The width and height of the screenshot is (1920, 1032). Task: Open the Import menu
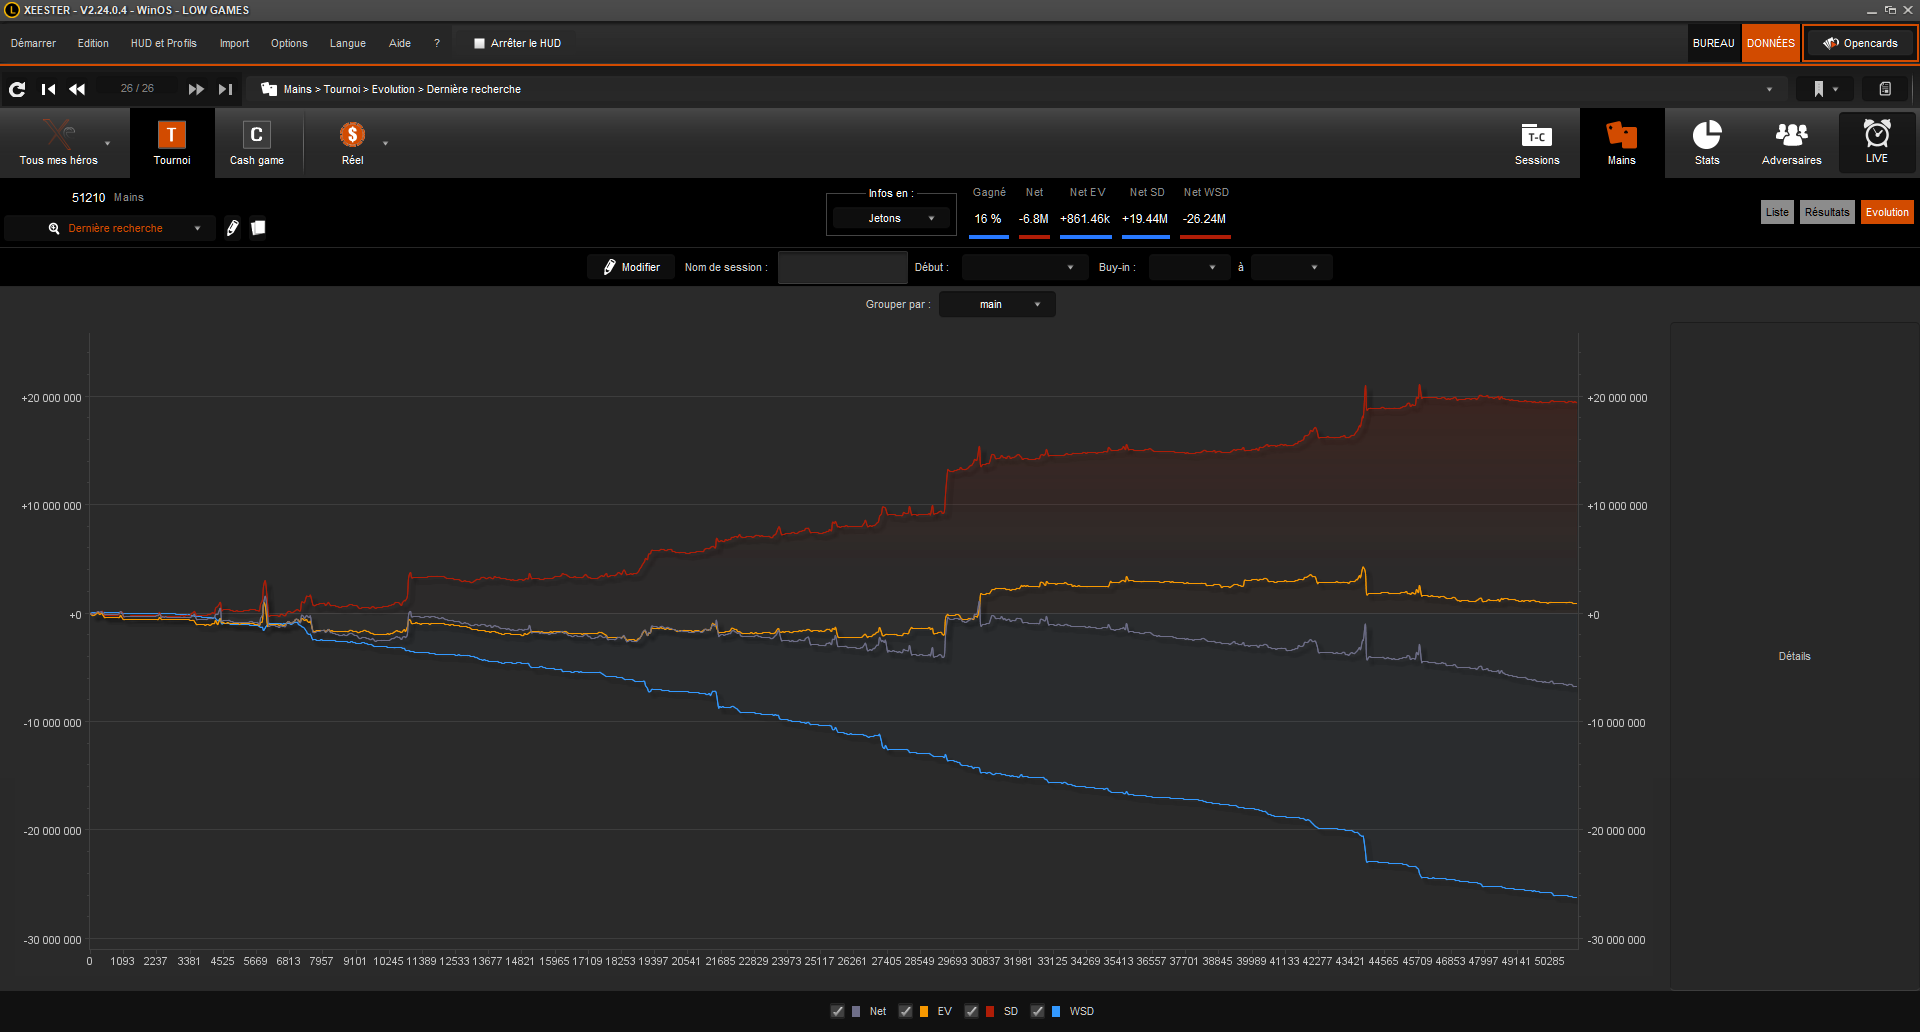(234, 43)
